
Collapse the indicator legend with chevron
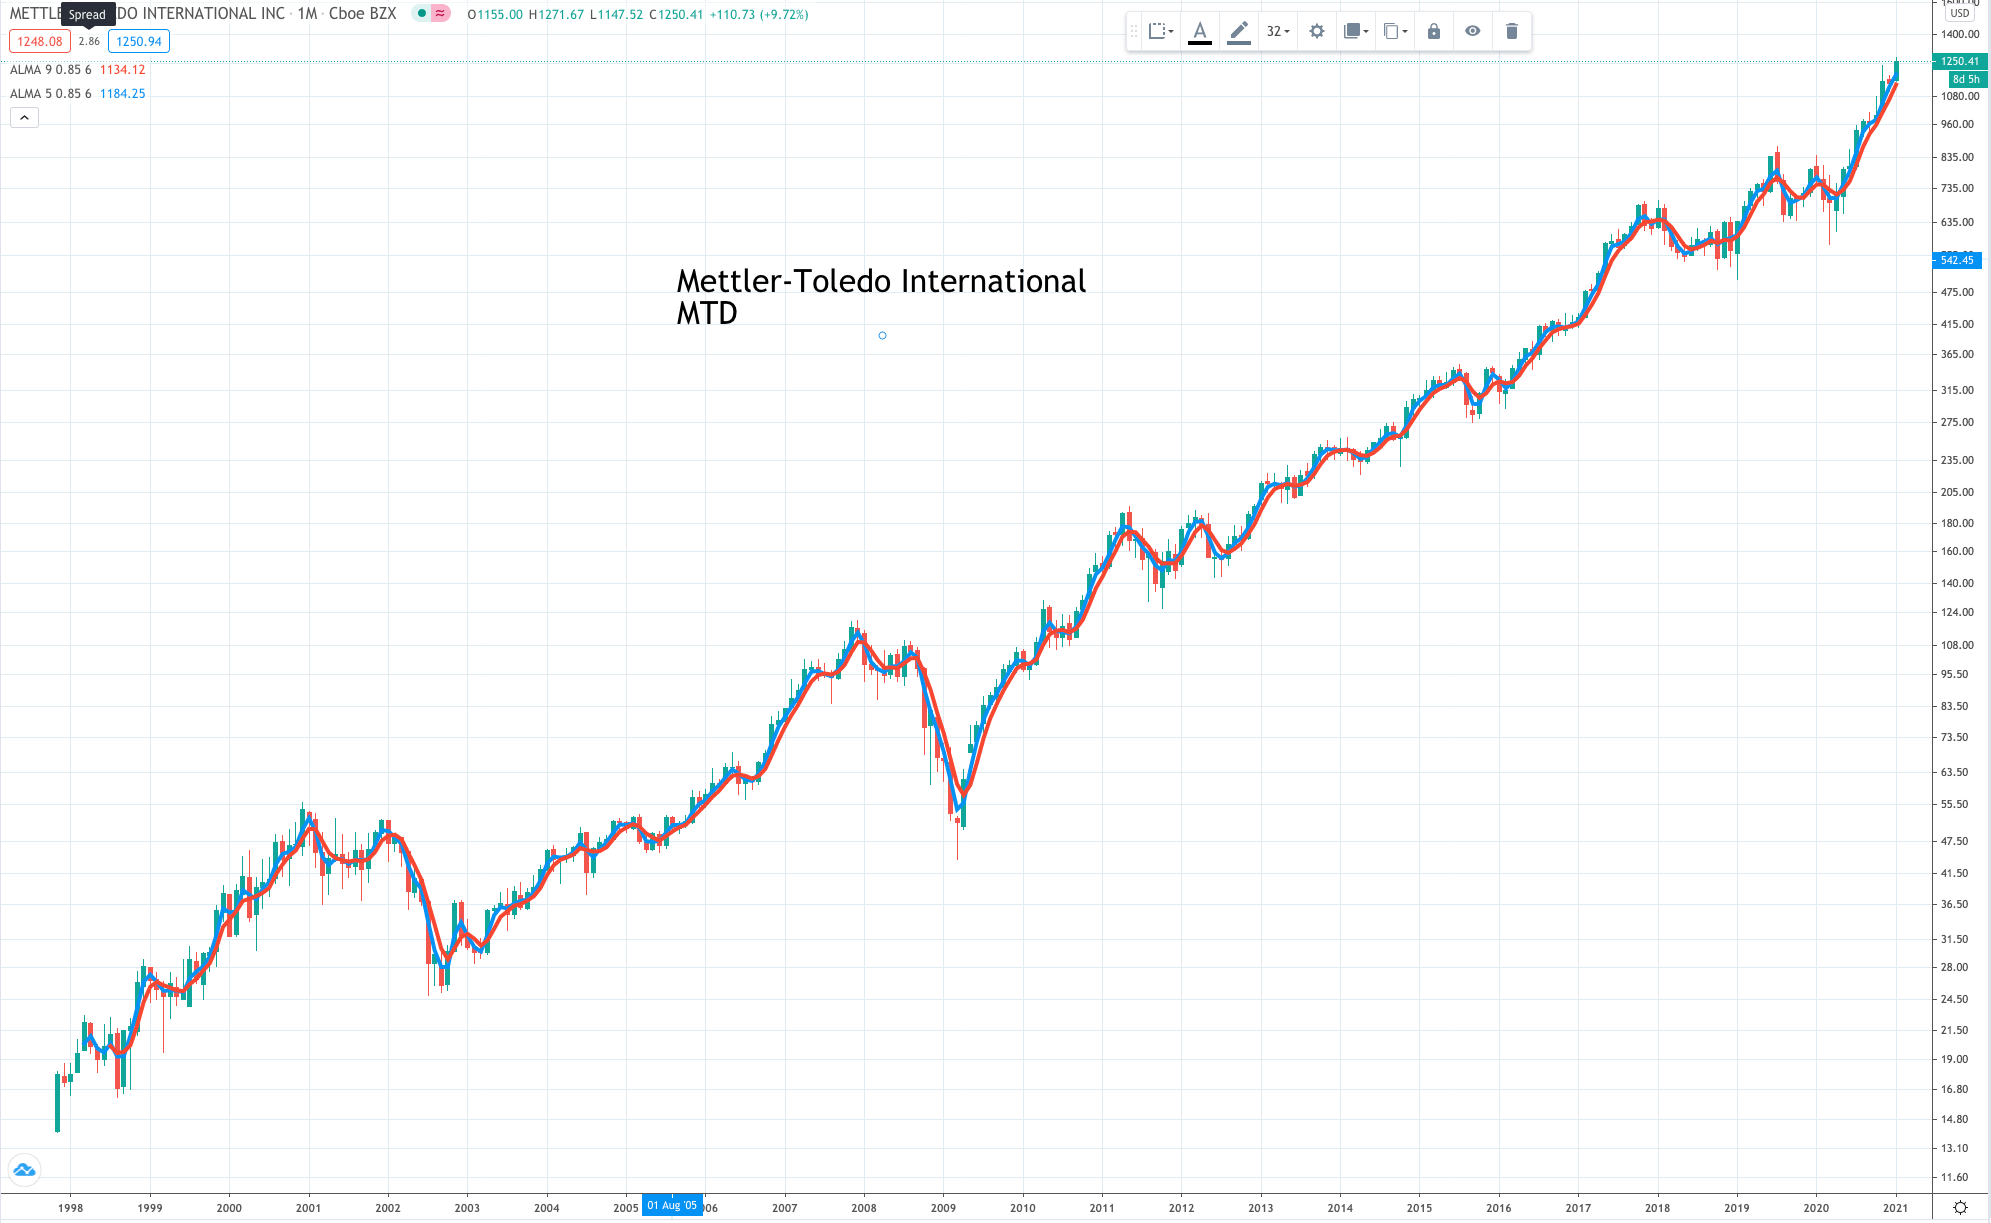click(24, 117)
